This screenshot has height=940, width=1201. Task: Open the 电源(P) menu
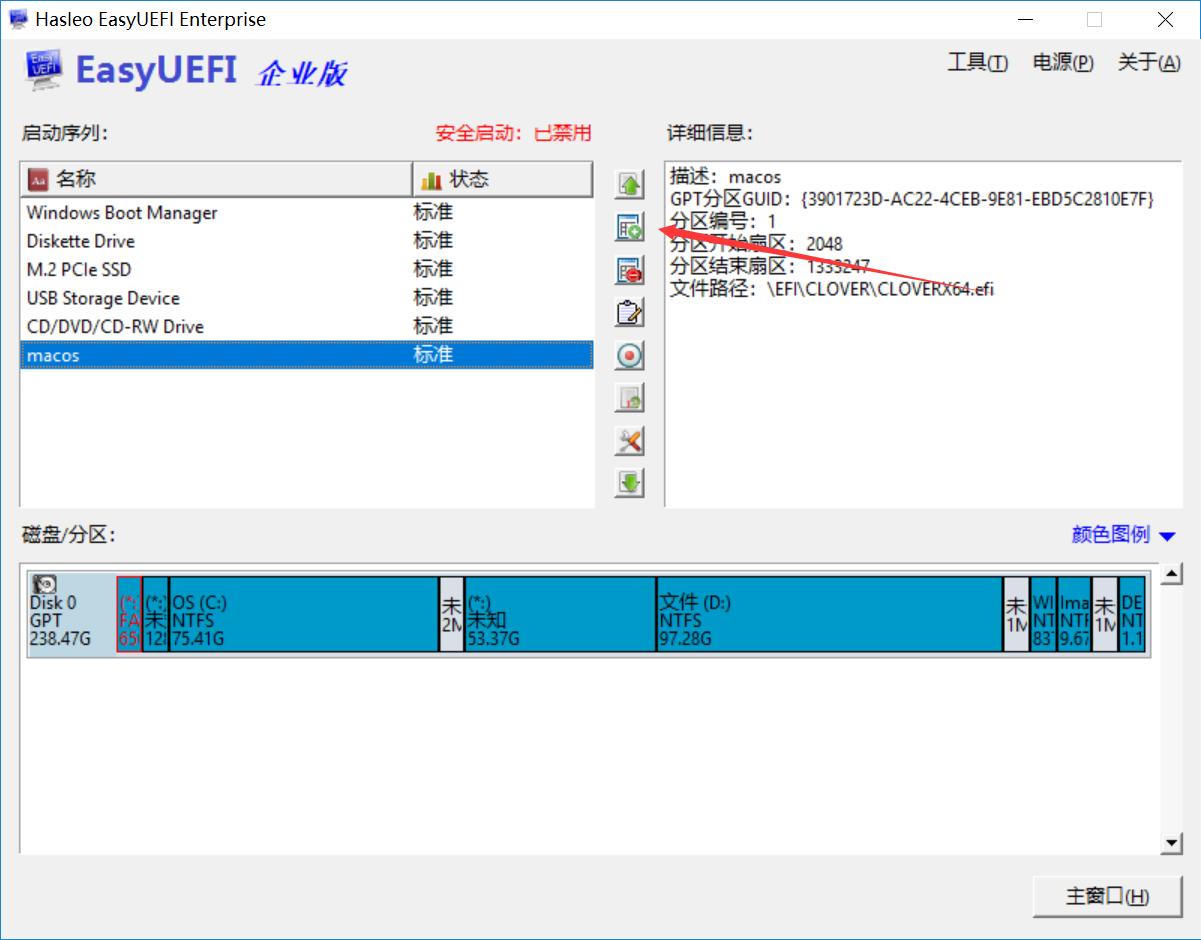(1062, 61)
